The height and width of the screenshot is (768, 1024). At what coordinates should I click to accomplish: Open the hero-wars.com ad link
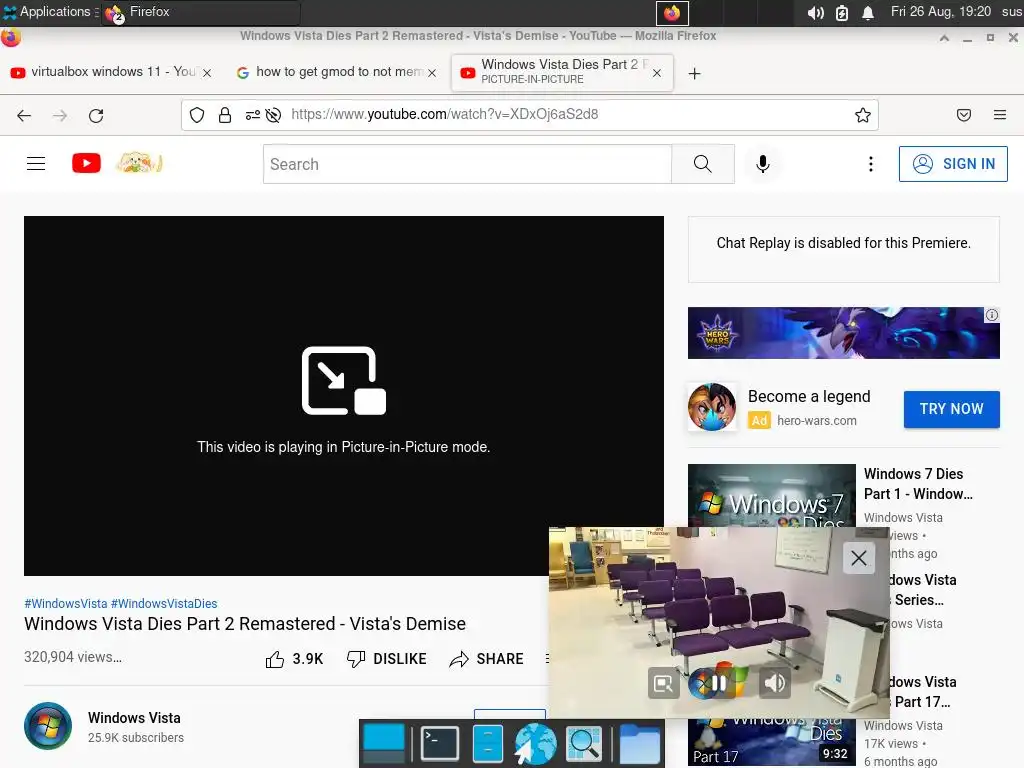817,421
